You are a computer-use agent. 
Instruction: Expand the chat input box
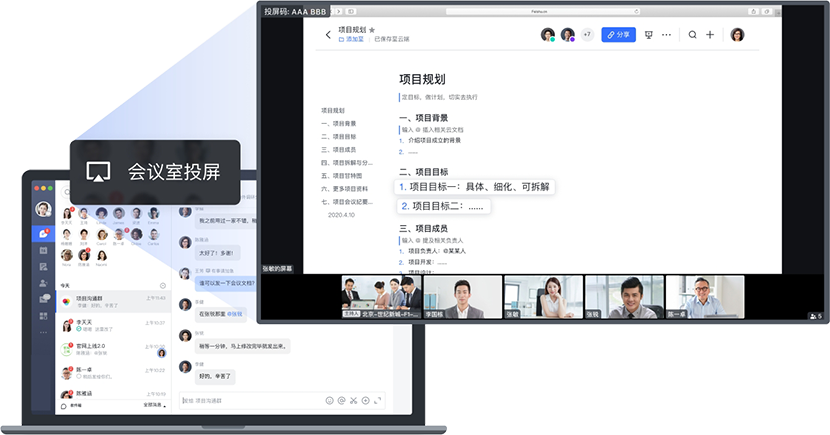(x=376, y=401)
